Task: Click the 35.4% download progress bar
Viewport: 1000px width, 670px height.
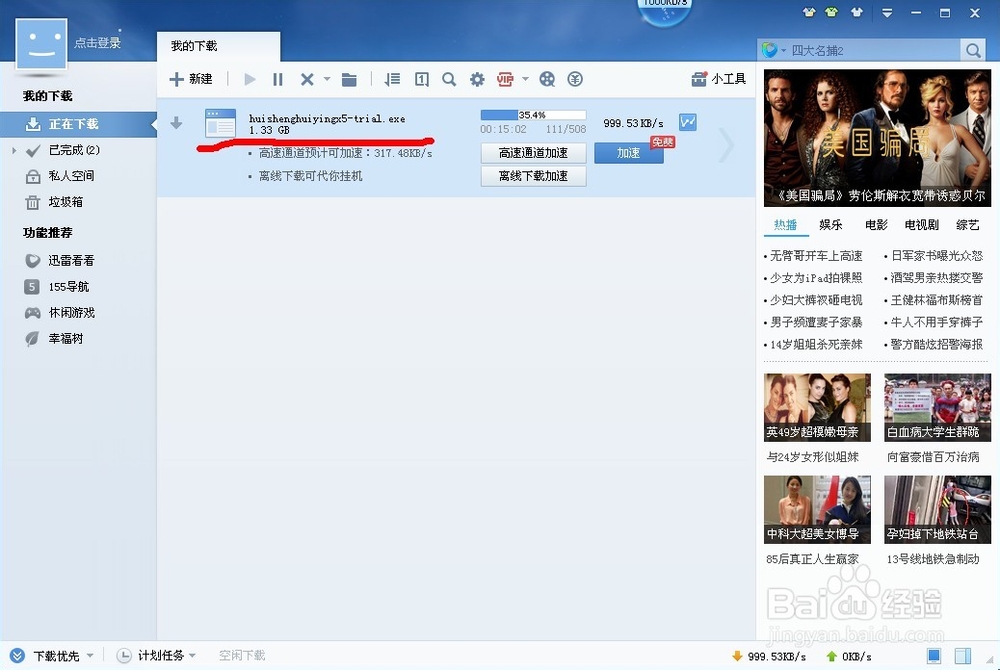Action: click(x=533, y=115)
